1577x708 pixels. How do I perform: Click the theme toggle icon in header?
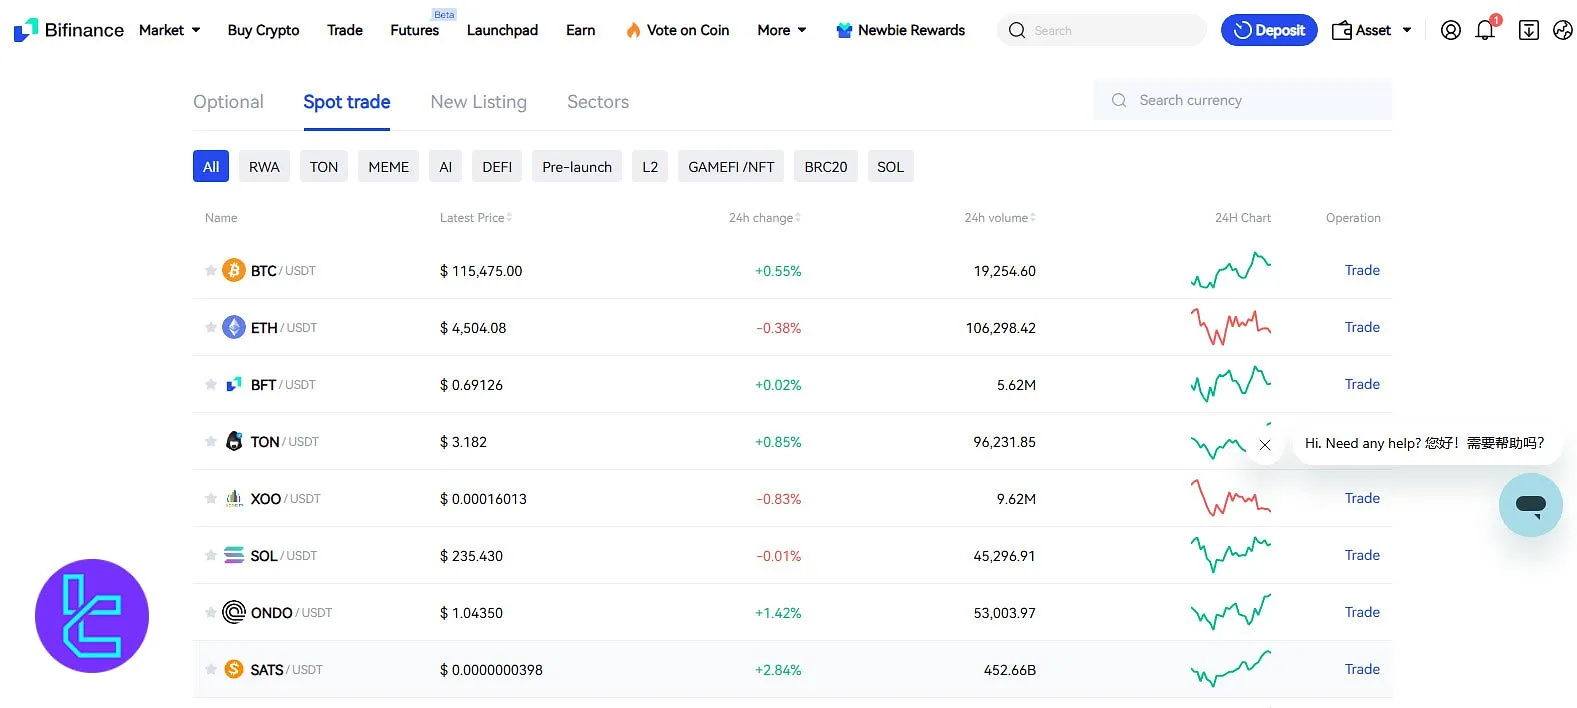pyautogui.click(x=1563, y=30)
